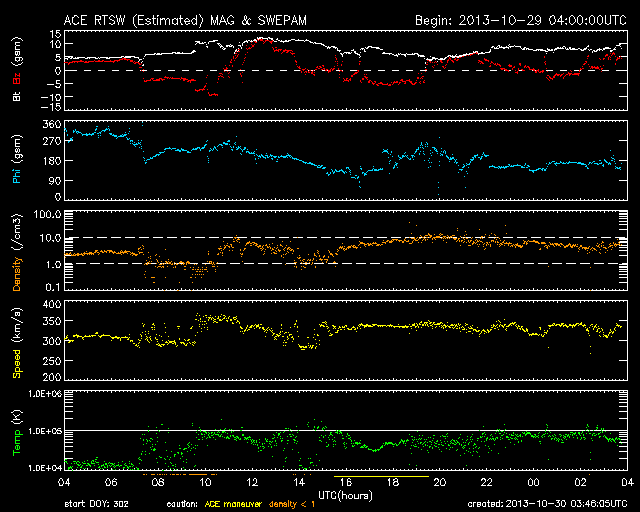Click the orange 'Density' axis label
The height and width of the screenshot is (512, 640).
point(17,274)
